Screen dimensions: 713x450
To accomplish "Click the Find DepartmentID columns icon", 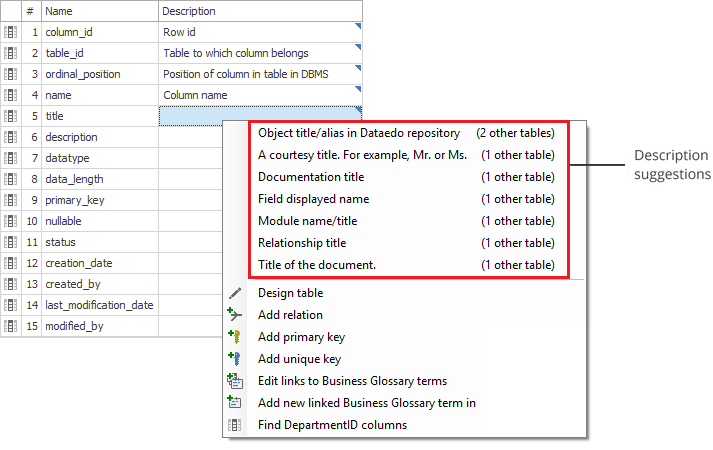I will point(235,425).
